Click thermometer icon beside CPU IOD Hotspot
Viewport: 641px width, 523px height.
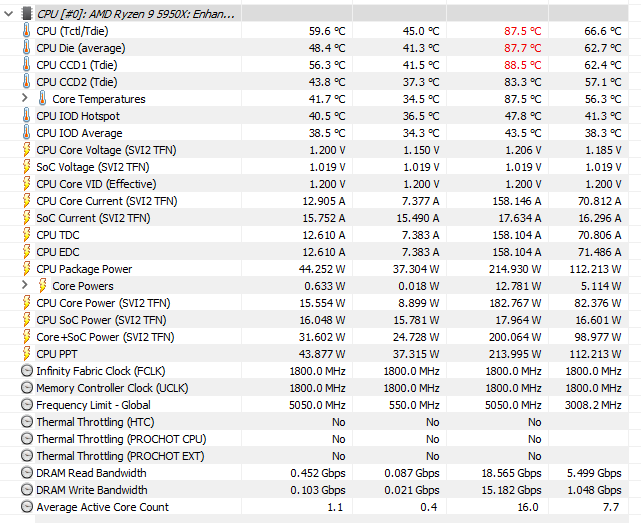pos(27,116)
